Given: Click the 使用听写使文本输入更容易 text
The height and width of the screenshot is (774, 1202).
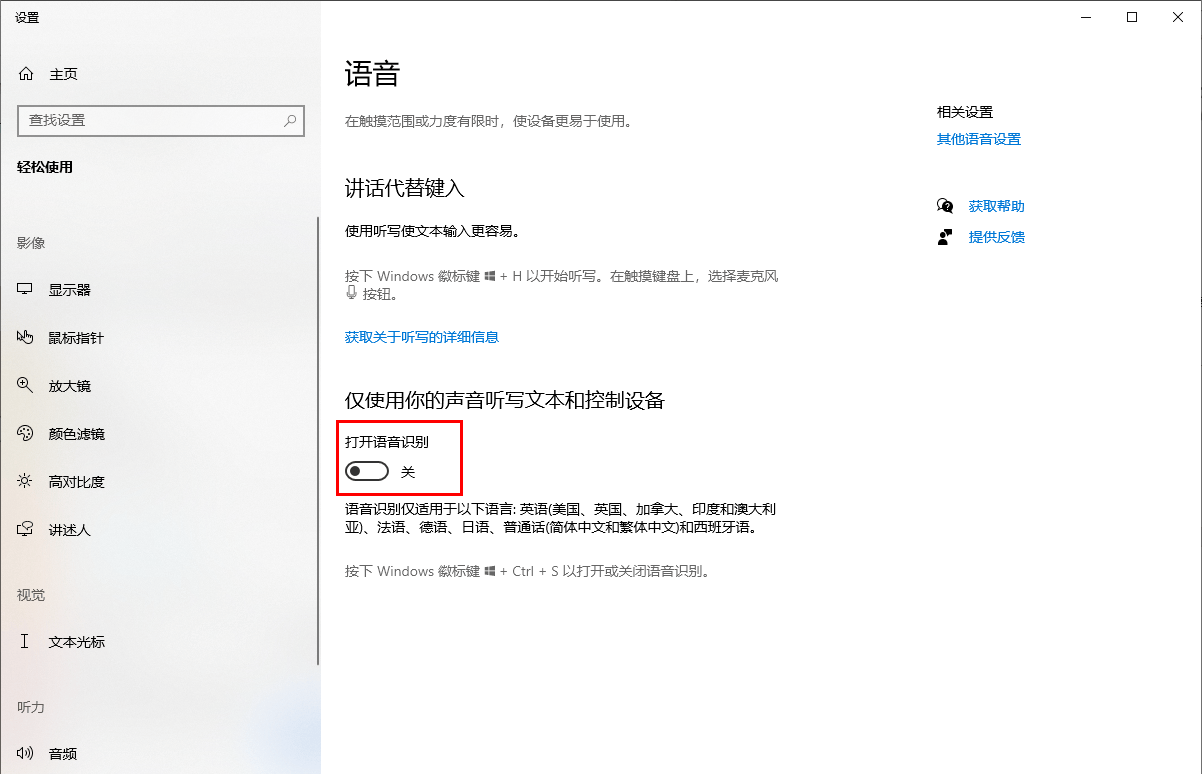Looking at the screenshot, I should [x=433, y=231].
